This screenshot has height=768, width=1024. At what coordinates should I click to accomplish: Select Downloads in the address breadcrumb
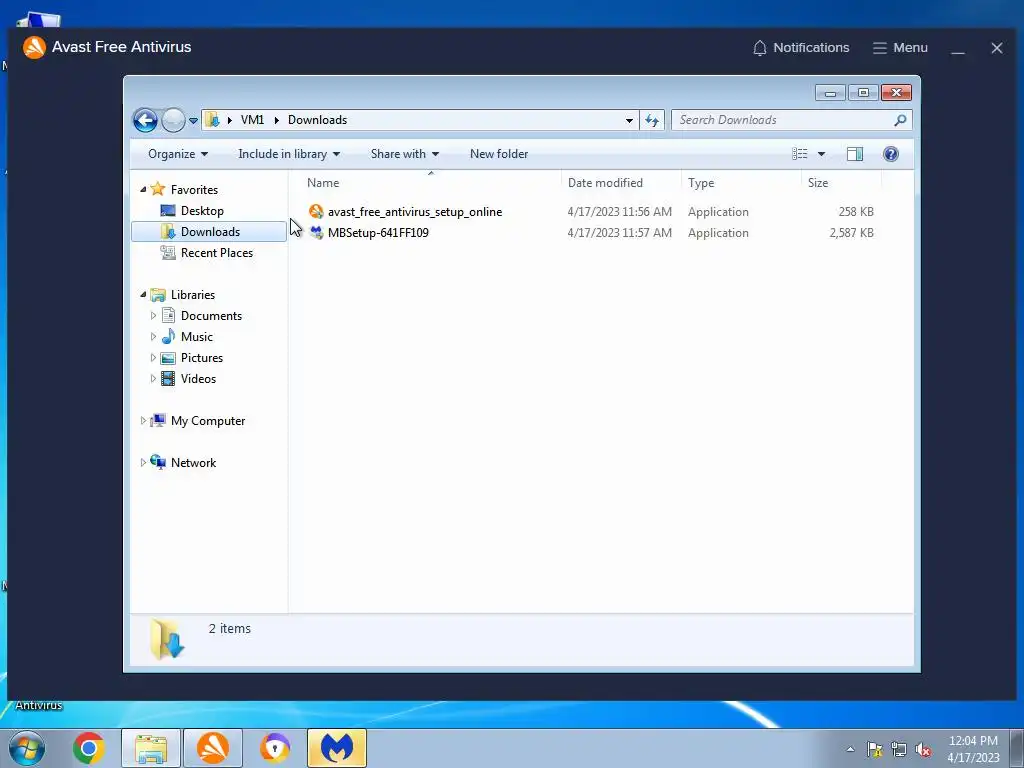point(317,120)
